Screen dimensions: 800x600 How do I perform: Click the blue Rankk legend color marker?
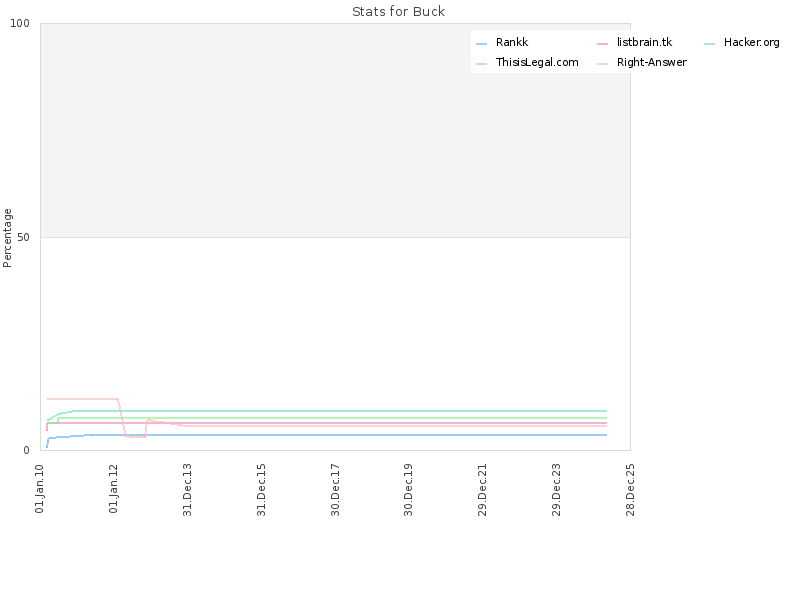pos(481,44)
